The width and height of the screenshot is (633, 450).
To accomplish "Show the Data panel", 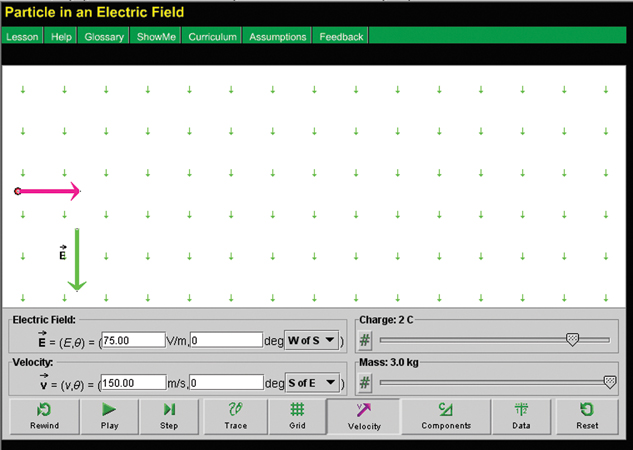I will [521, 417].
